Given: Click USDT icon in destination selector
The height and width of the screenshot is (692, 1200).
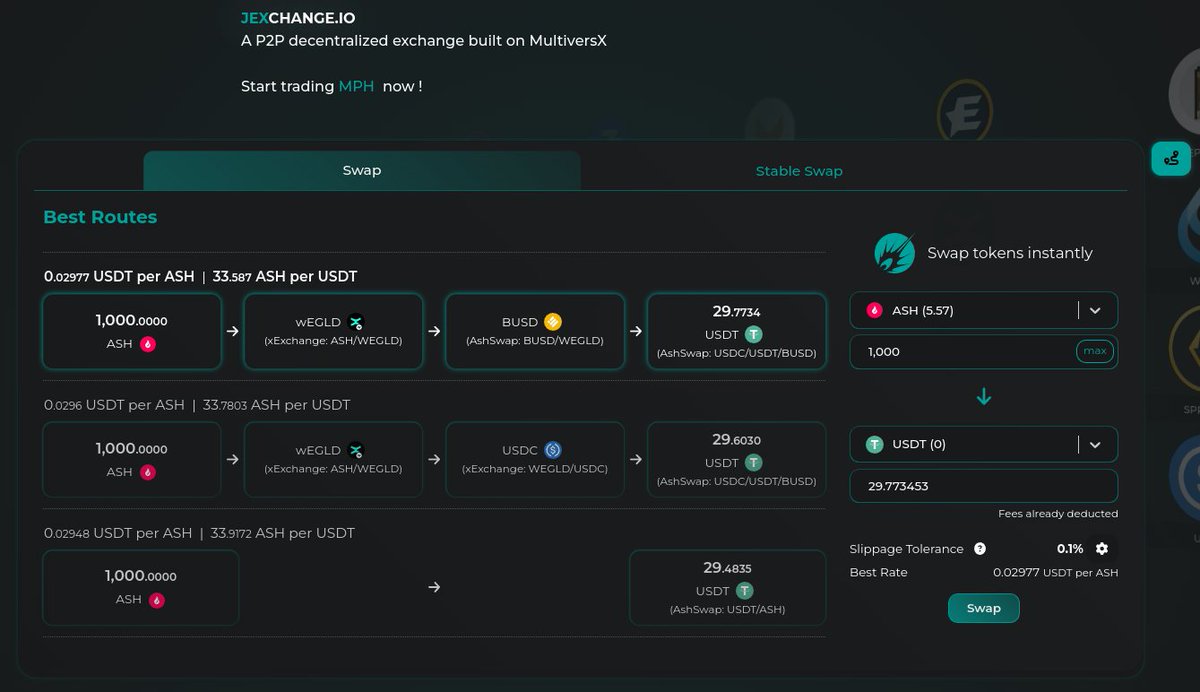Looking at the screenshot, I should tap(875, 444).
